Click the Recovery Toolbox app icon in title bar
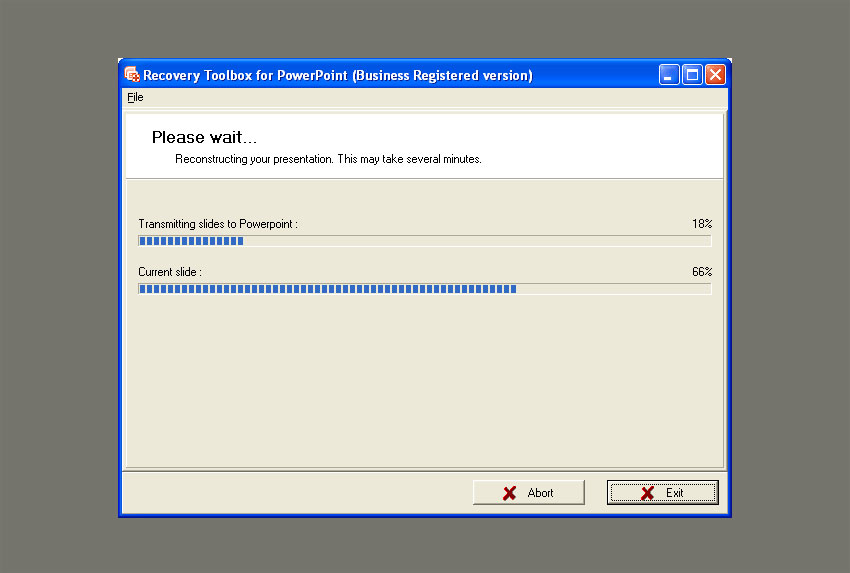Viewport: 850px width, 573px height. tap(132, 74)
